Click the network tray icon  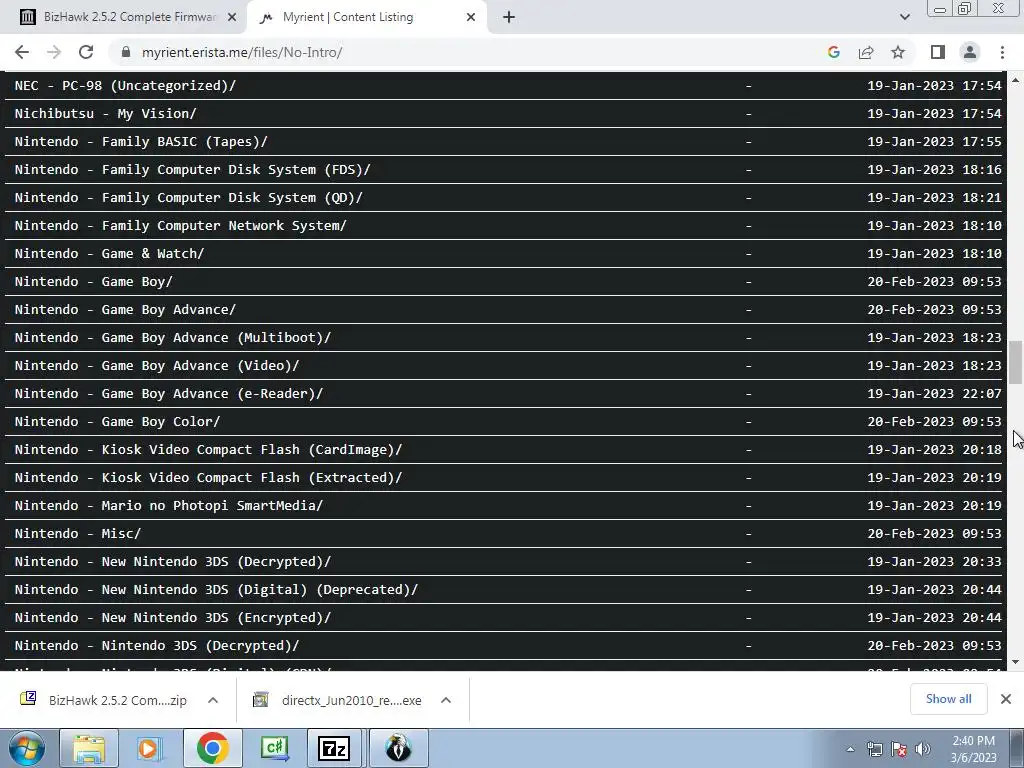[x=874, y=749]
